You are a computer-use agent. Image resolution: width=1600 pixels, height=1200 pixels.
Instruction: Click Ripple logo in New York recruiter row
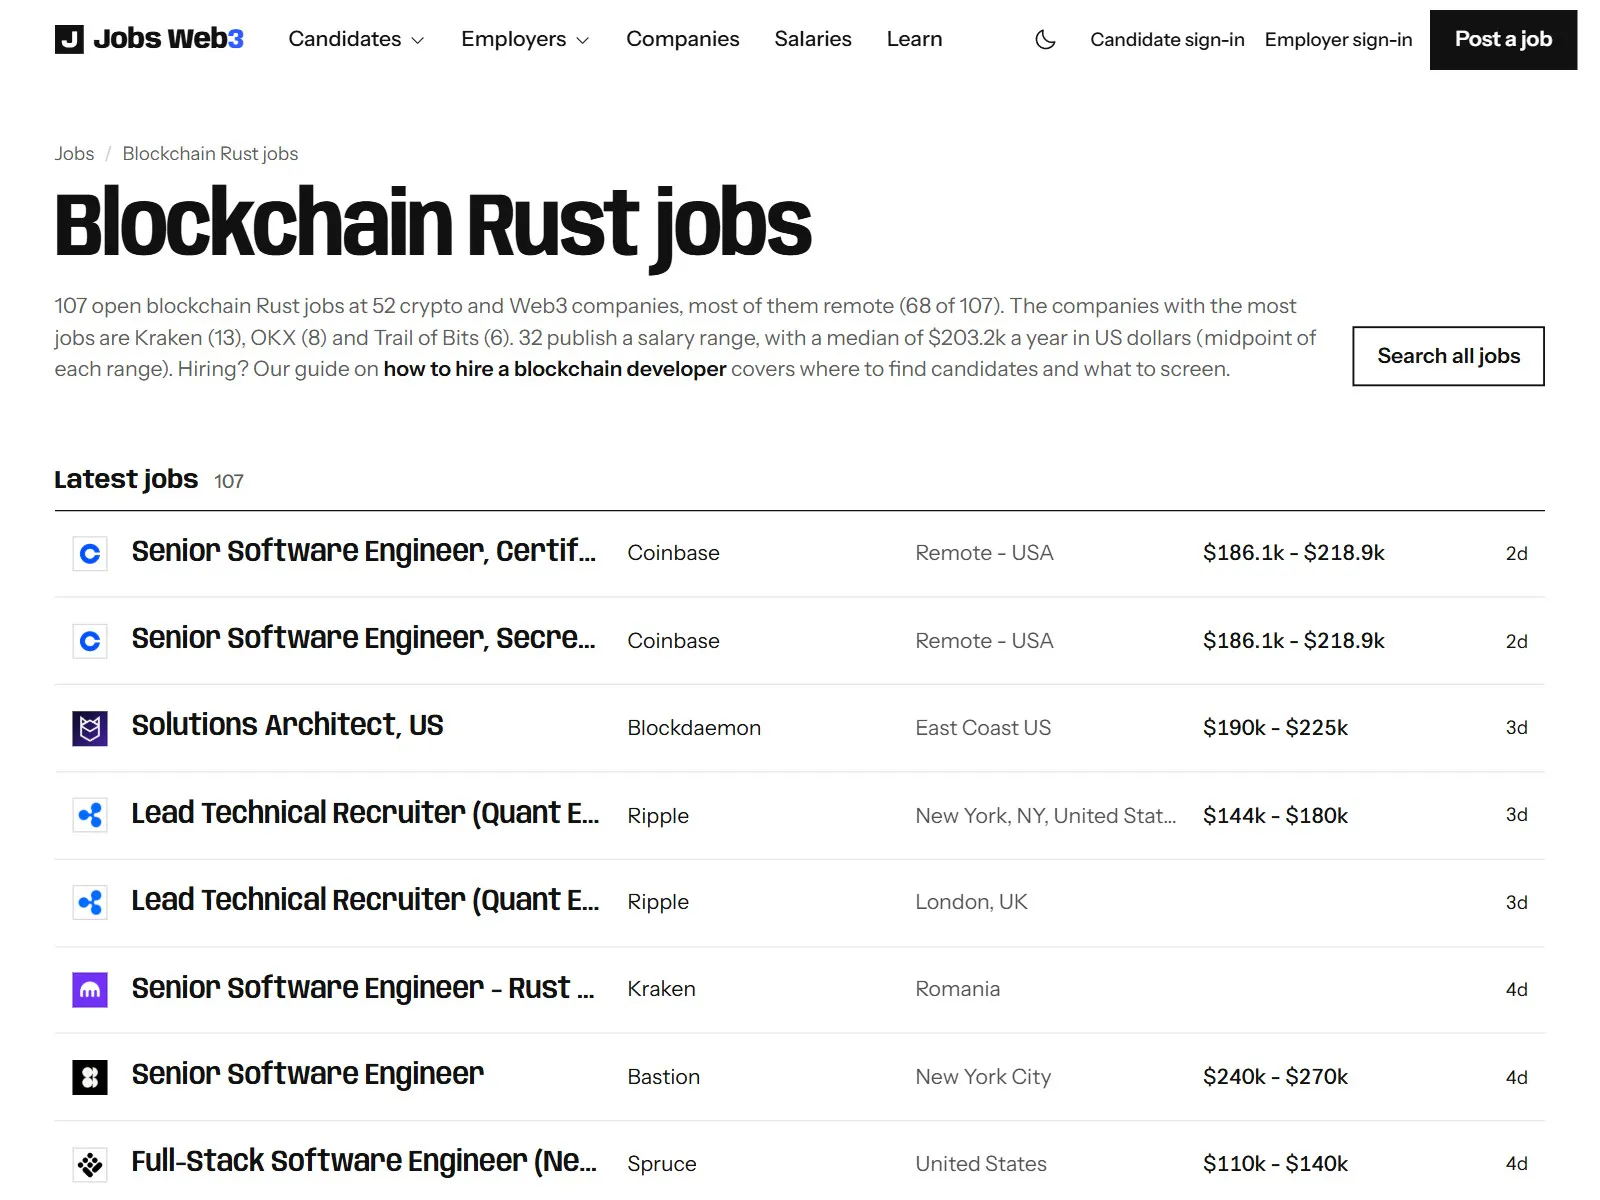click(90, 815)
